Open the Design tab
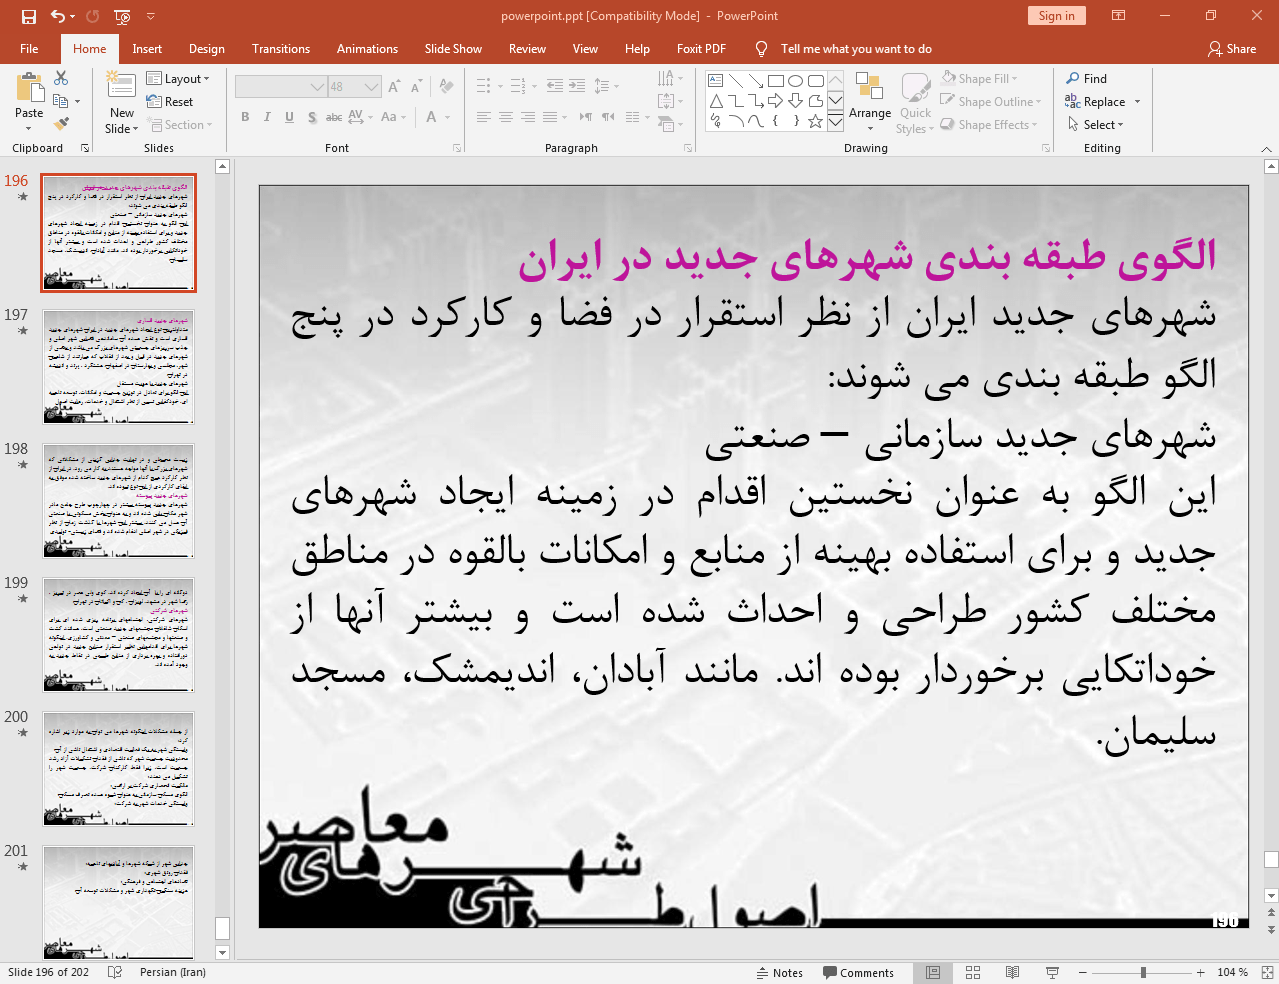This screenshot has height=984, width=1279. [x=207, y=48]
